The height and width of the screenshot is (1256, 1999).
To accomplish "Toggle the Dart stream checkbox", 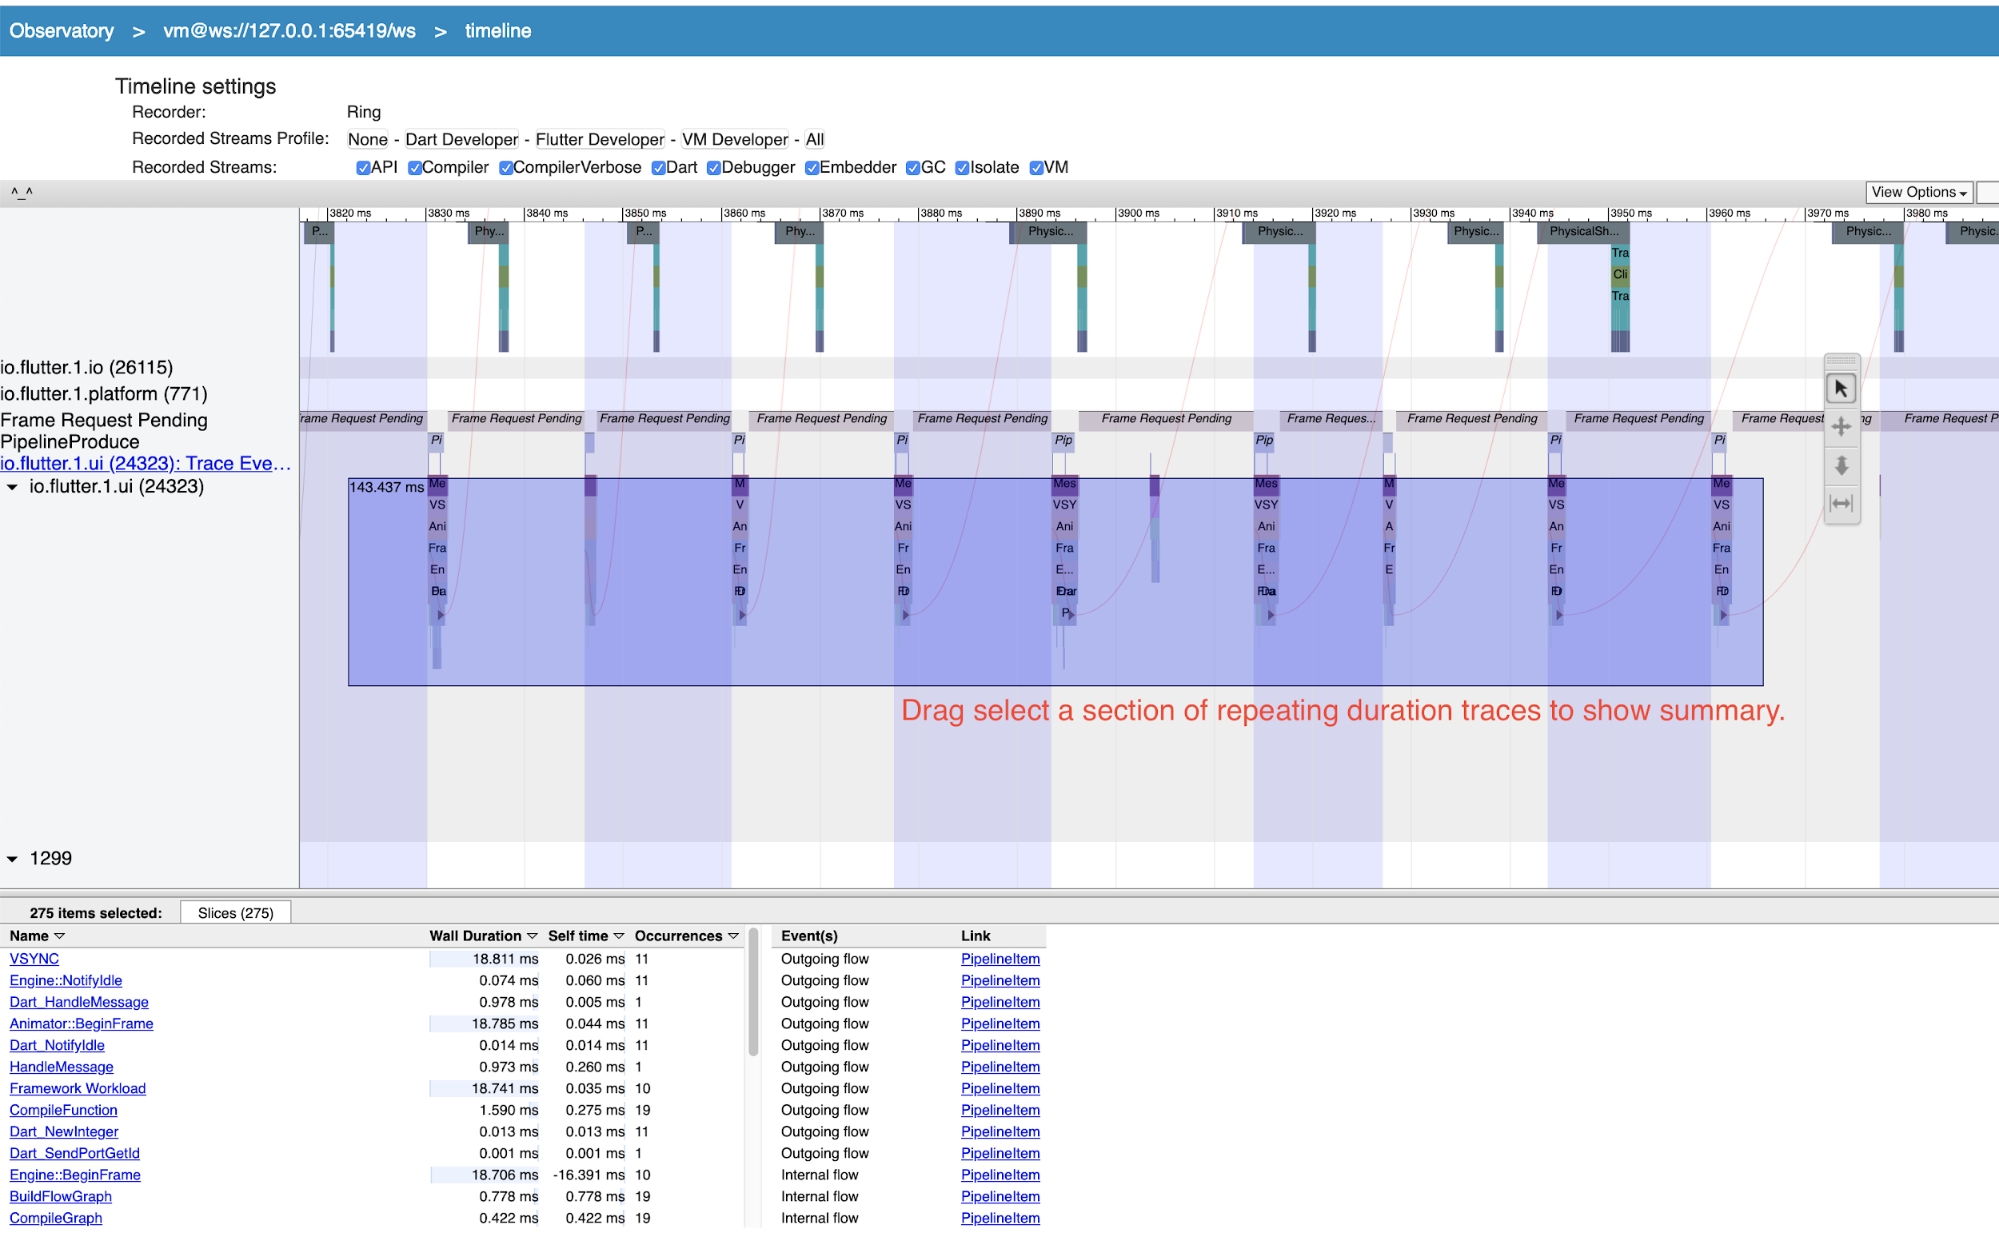I will [658, 168].
